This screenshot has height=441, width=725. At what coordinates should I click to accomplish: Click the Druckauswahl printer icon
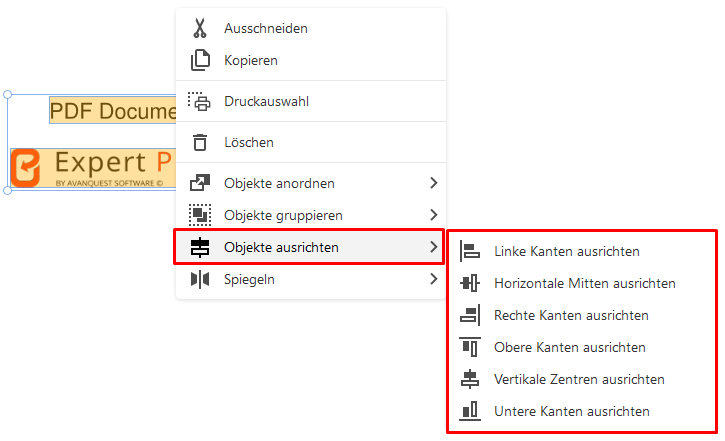(199, 101)
